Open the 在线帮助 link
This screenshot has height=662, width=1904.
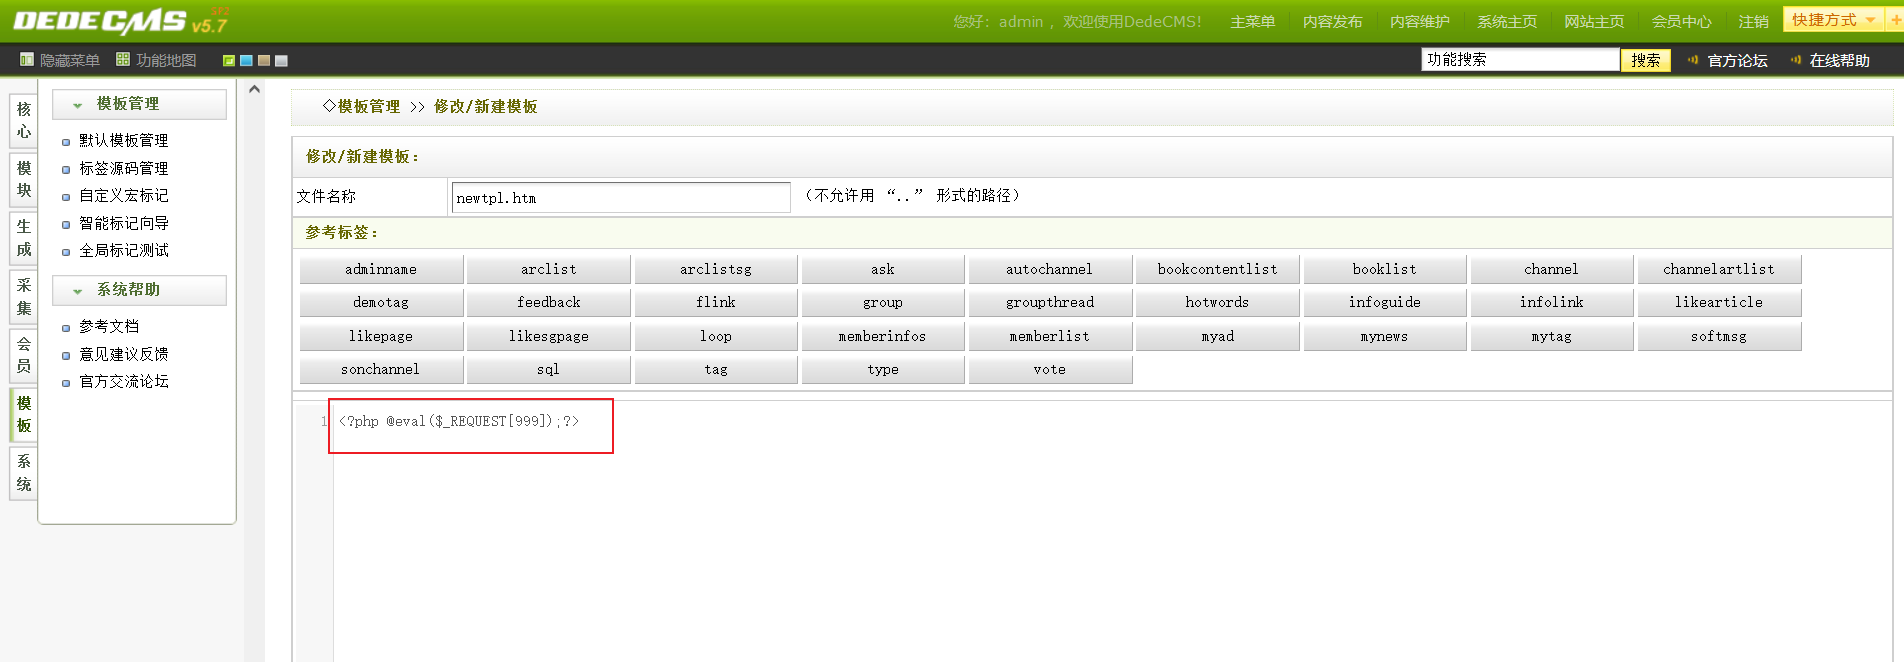pos(1839,61)
